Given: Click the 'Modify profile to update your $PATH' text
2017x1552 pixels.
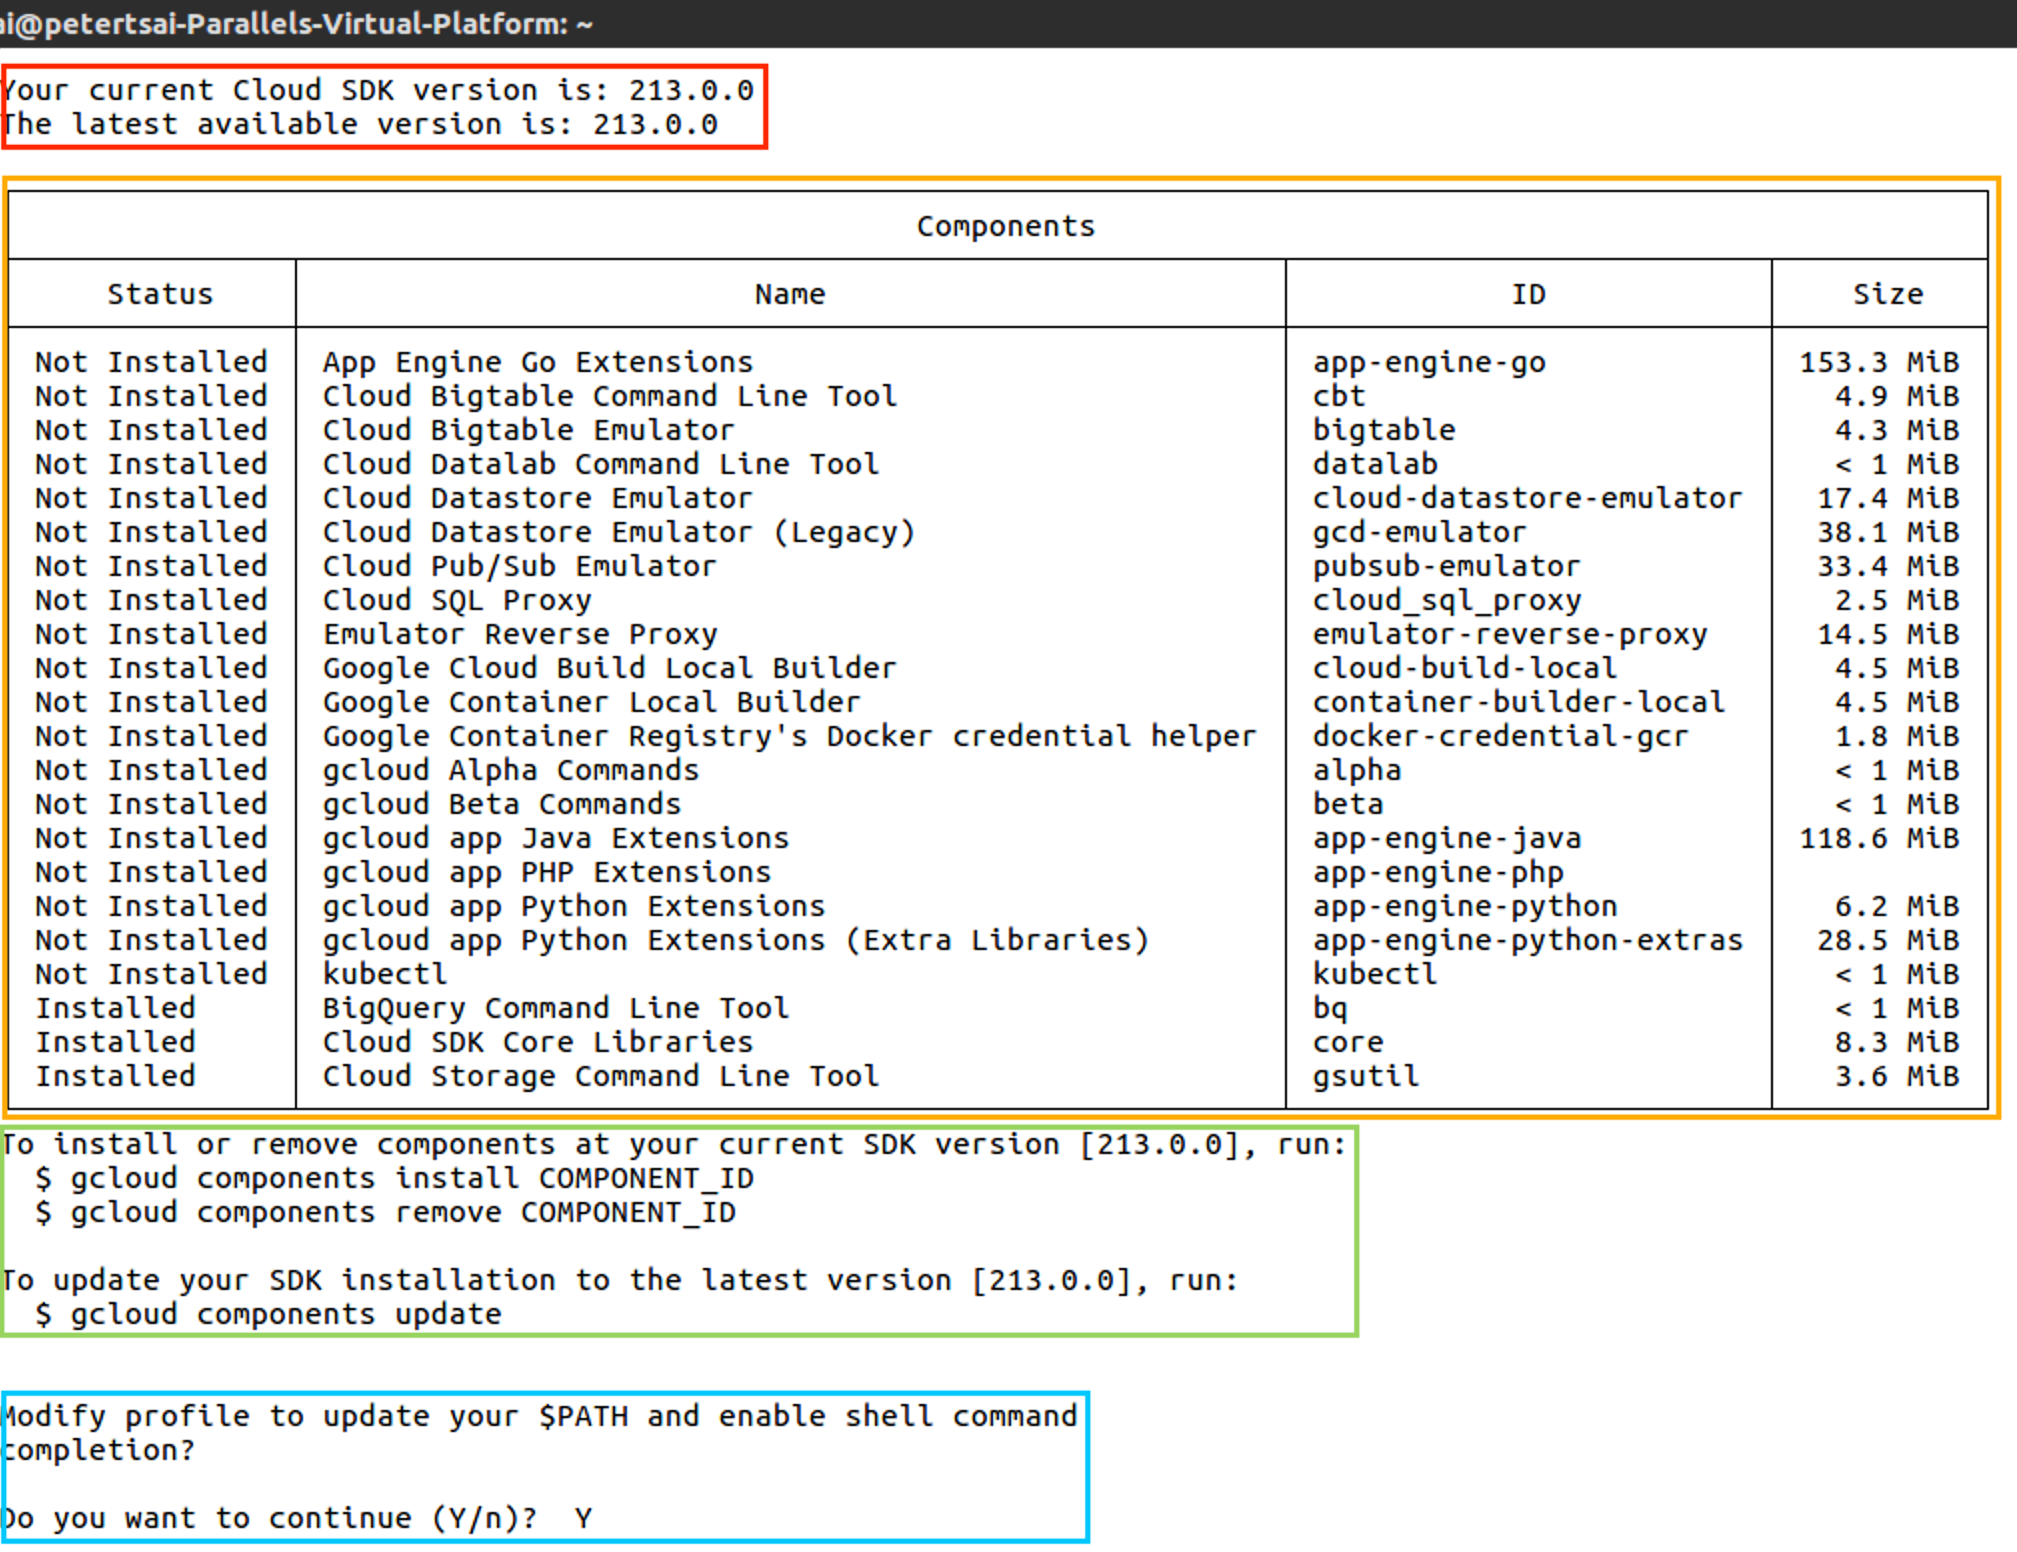Looking at the screenshot, I should [540, 1416].
